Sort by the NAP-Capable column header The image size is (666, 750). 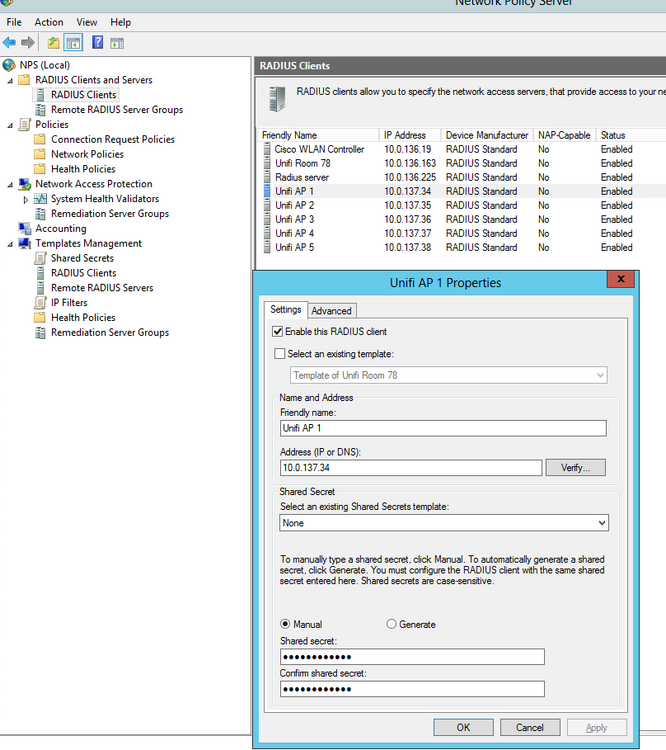point(565,135)
